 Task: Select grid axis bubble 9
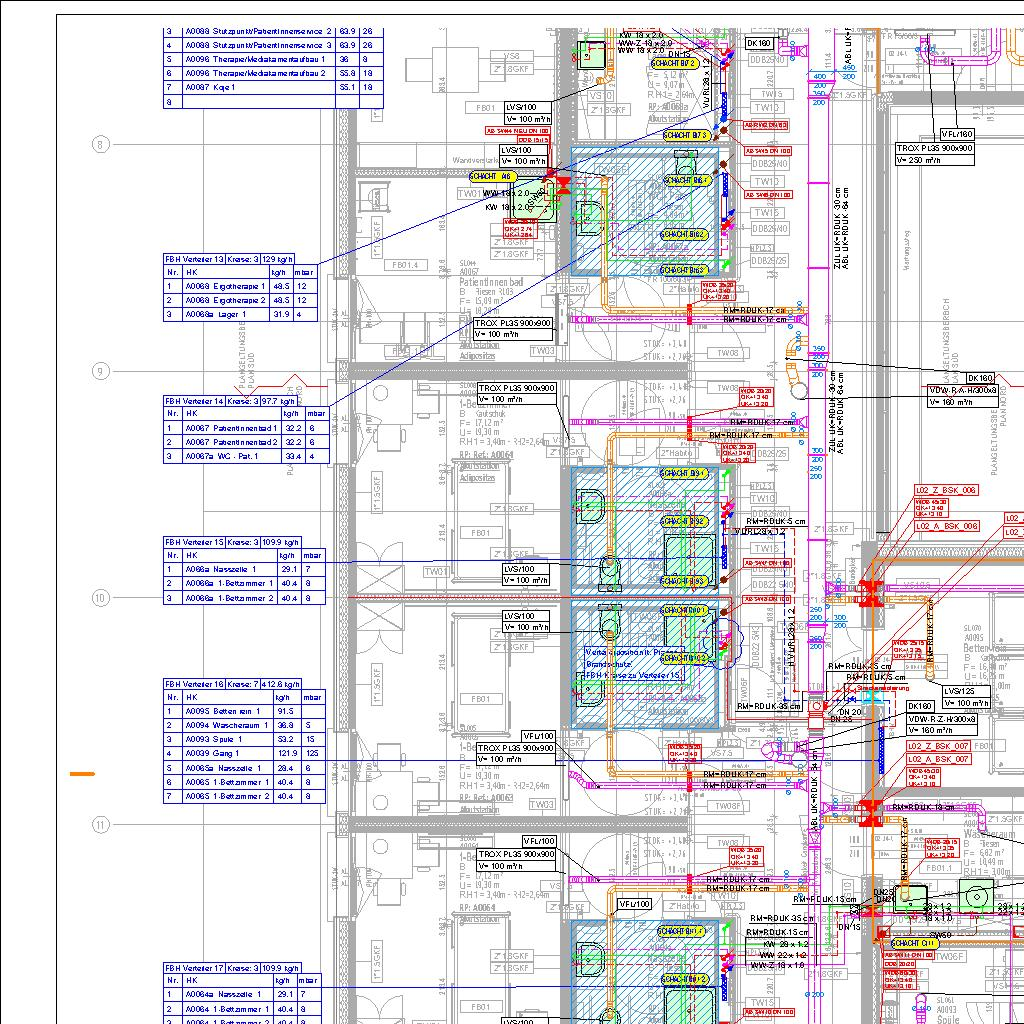coord(100,371)
